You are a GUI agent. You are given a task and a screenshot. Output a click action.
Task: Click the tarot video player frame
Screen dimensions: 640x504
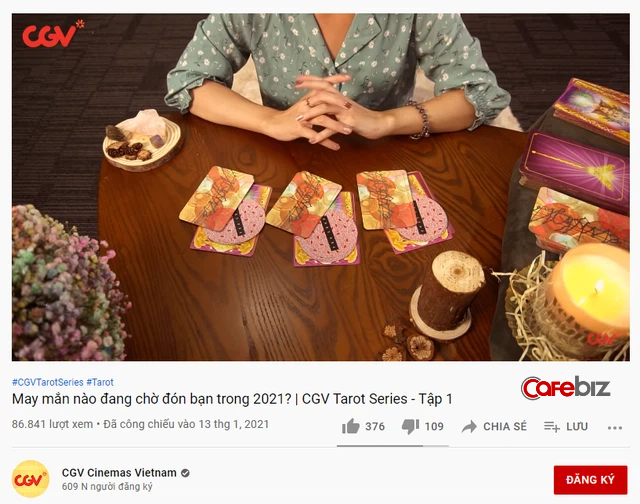(x=320, y=187)
